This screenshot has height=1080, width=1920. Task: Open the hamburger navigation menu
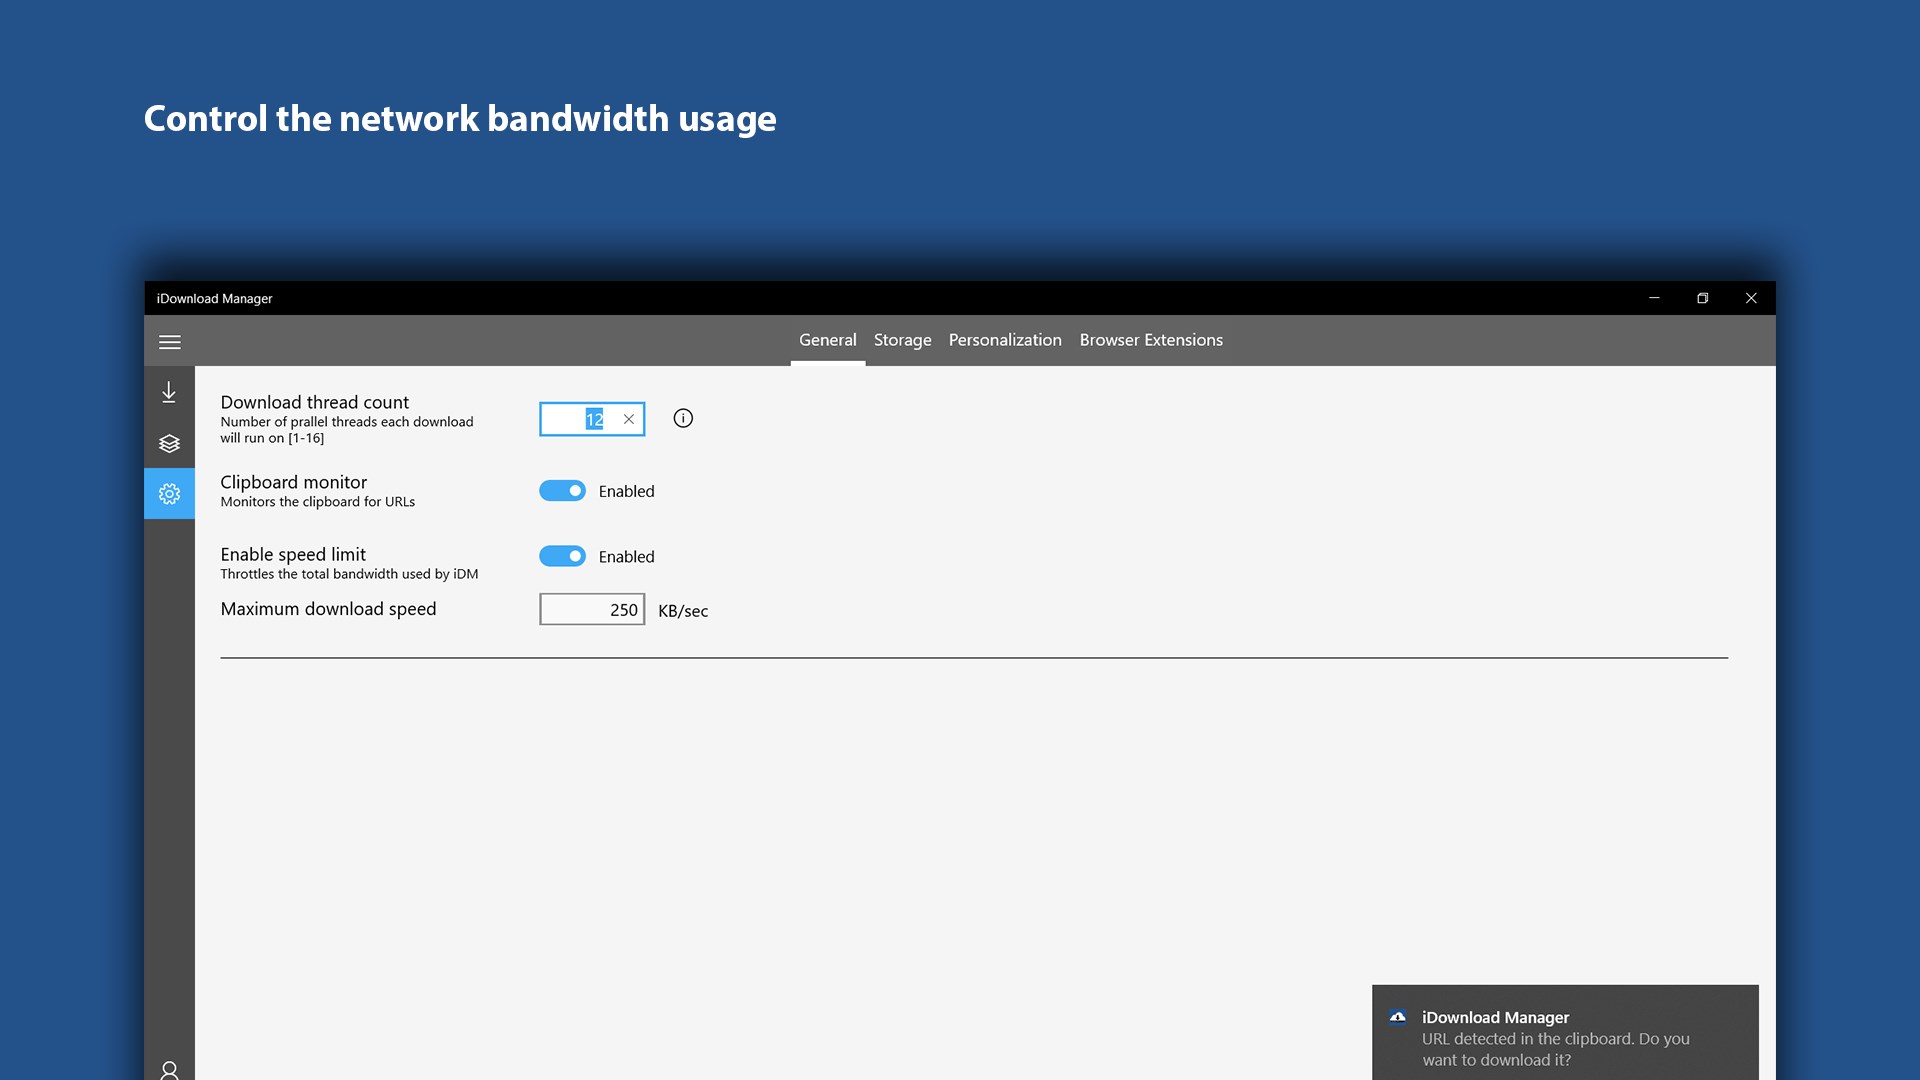click(x=169, y=342)
